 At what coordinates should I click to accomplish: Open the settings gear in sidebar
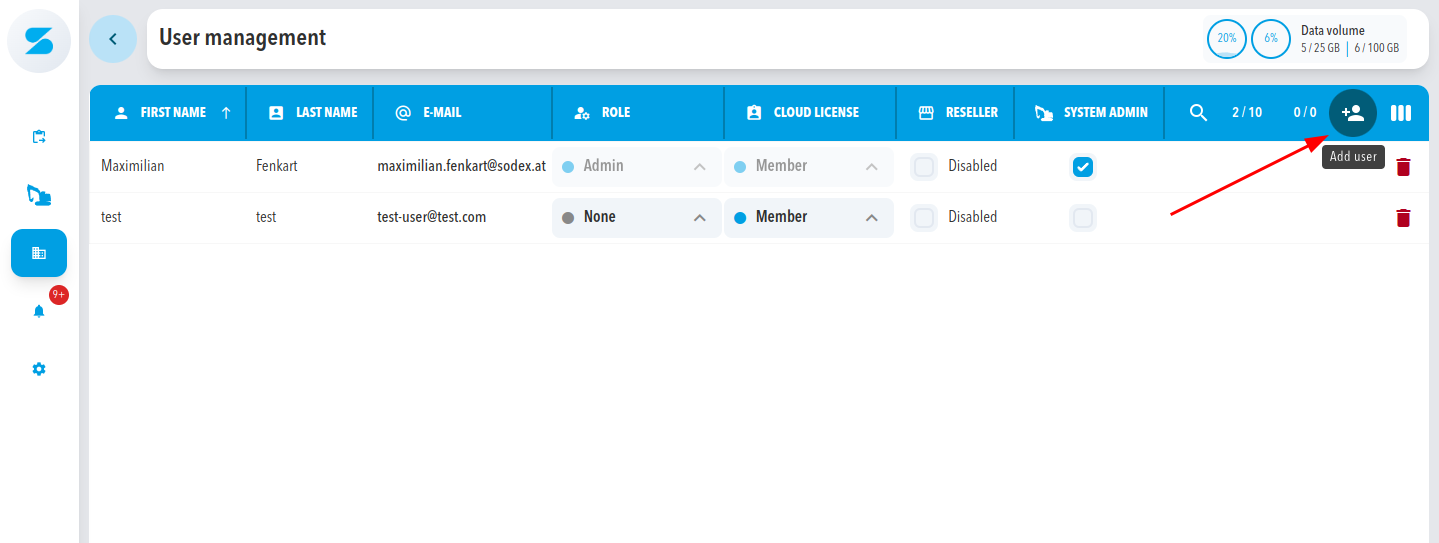(39, 369)
